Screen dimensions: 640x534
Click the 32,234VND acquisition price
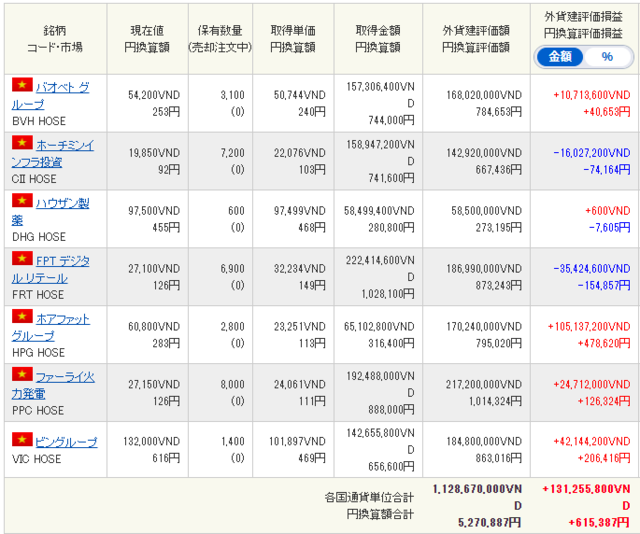point(300,269)
